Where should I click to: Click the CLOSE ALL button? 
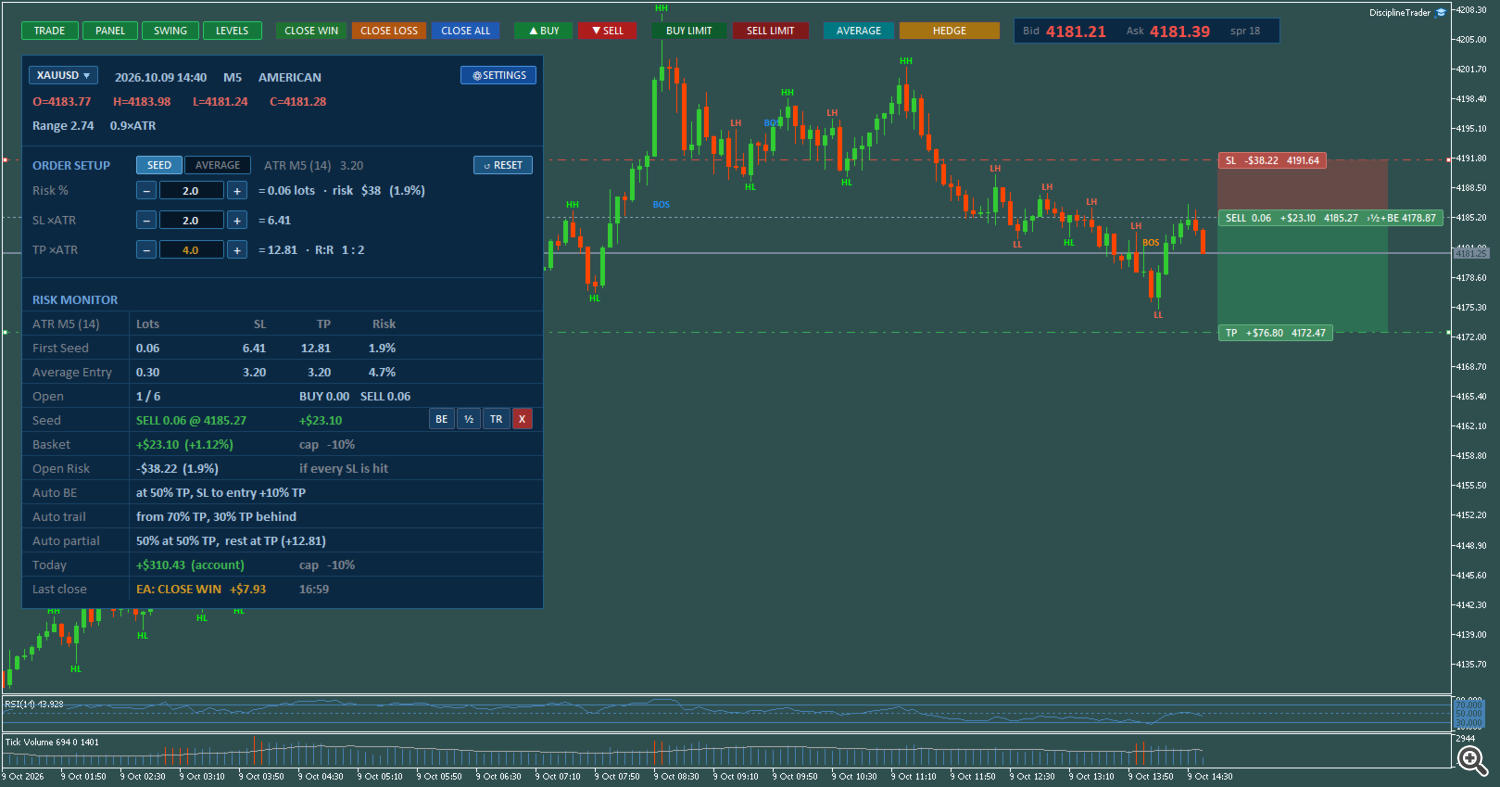pyautogui.click(x=466, y=31)
